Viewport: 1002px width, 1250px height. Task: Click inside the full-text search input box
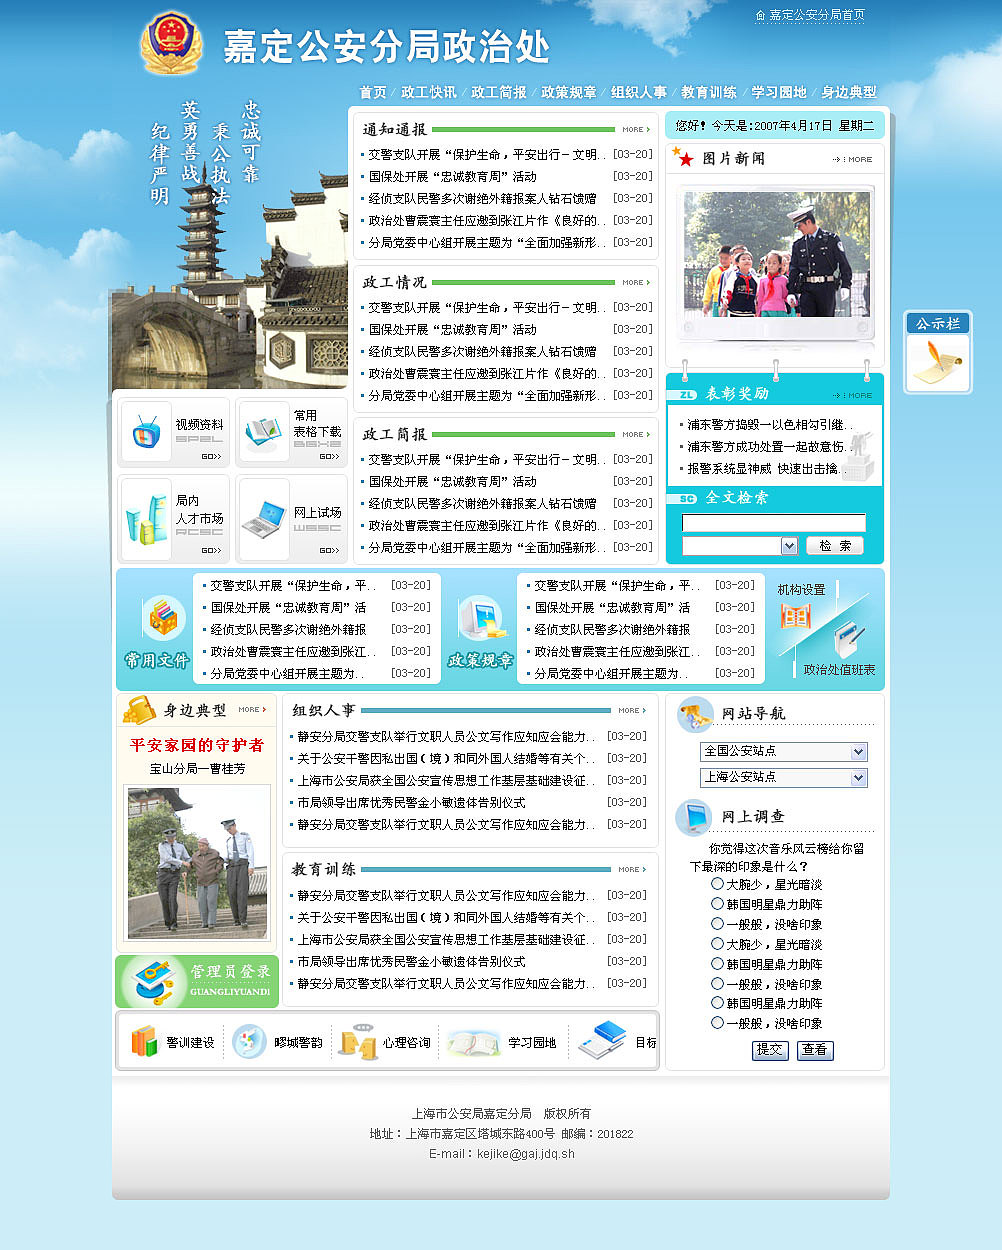(x=775, y=522)
